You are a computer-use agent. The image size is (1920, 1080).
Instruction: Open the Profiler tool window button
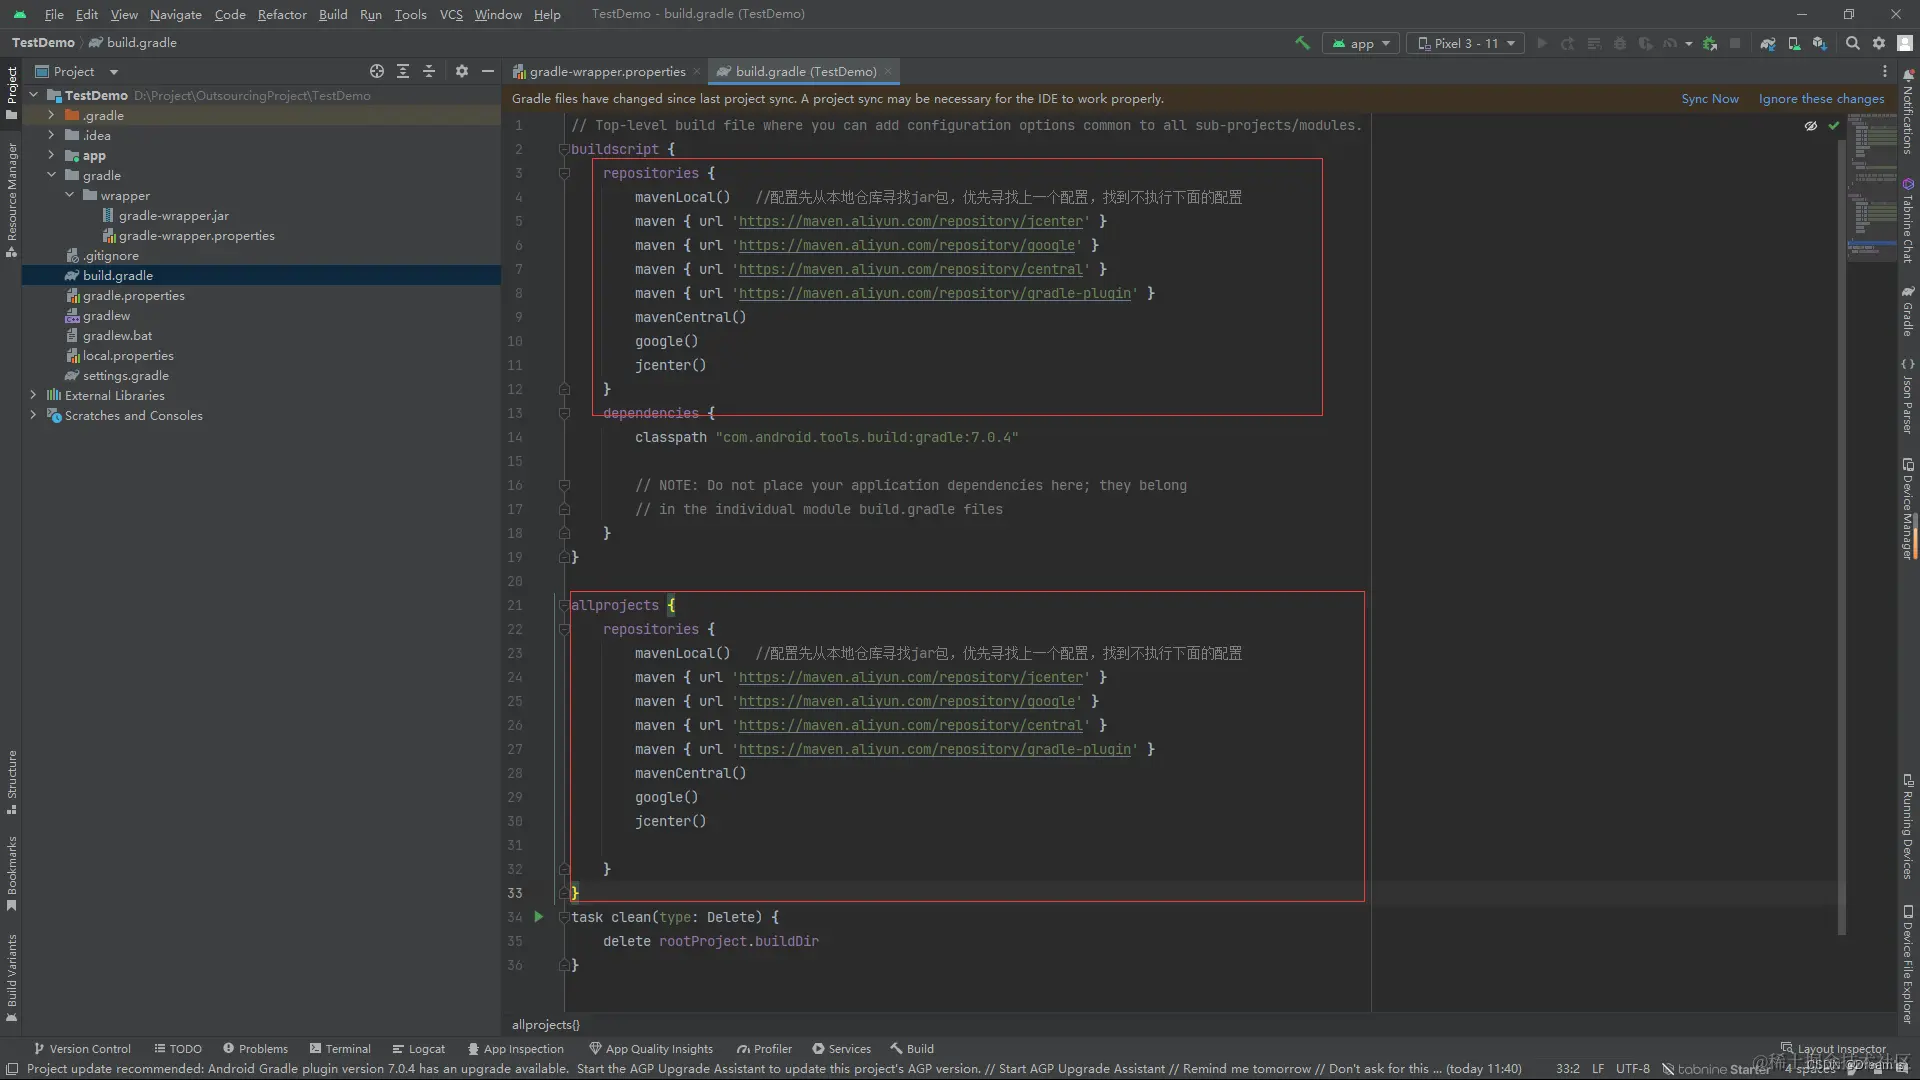tap(764, 1049)
